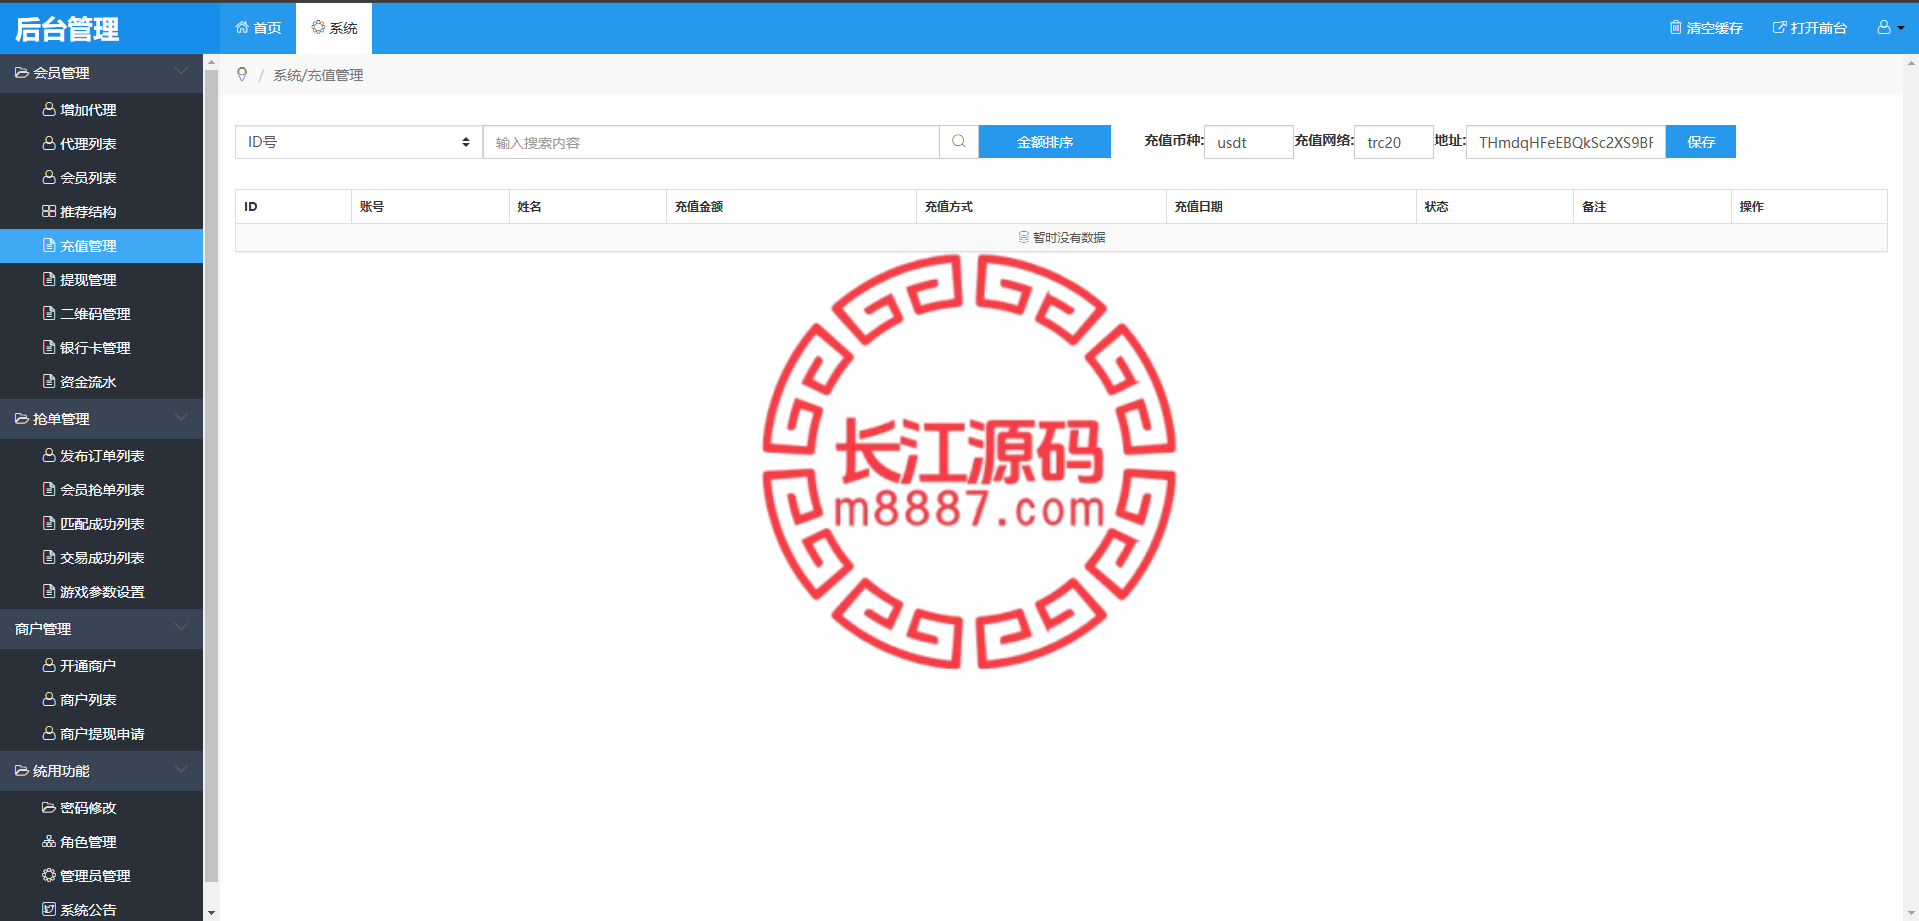Click the 账号 column header

tap(430, 206)
